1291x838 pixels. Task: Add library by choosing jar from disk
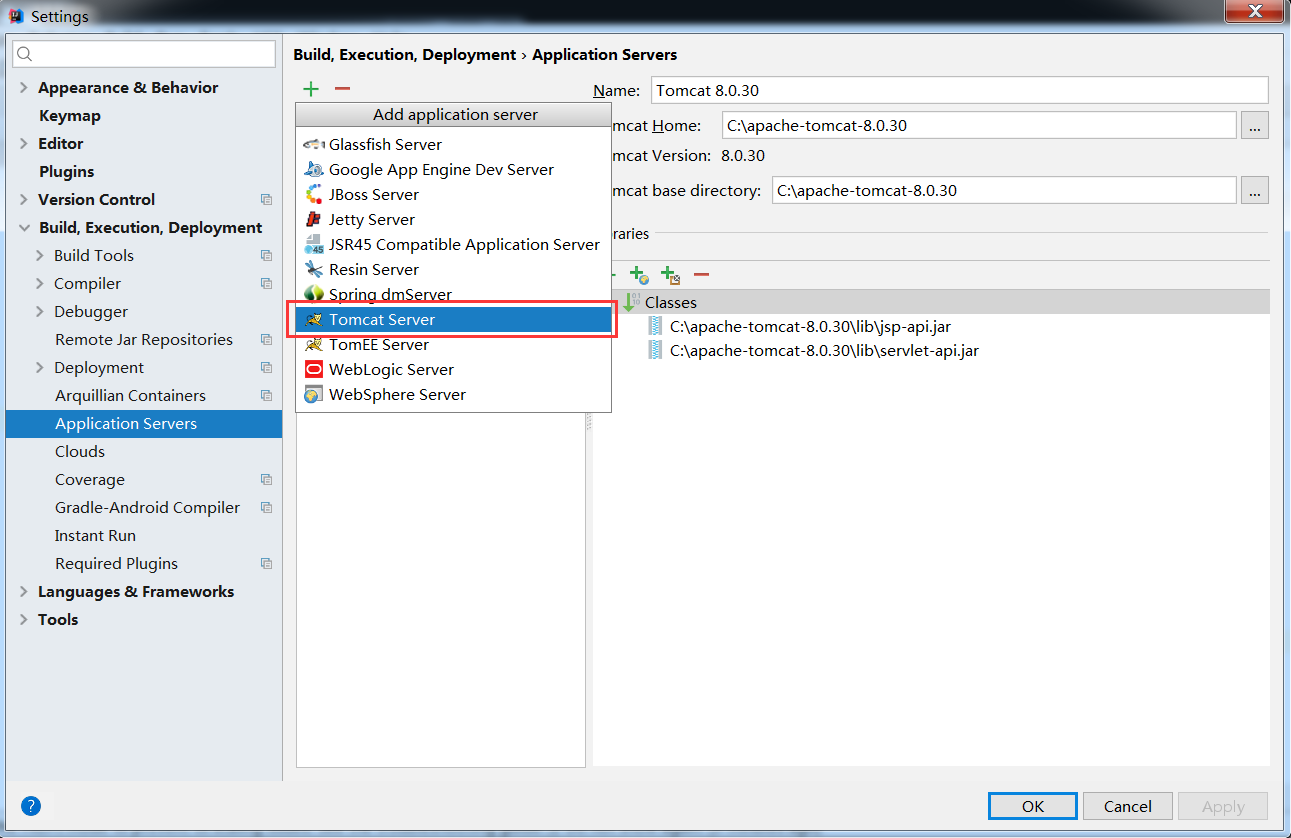coord(668,275)
